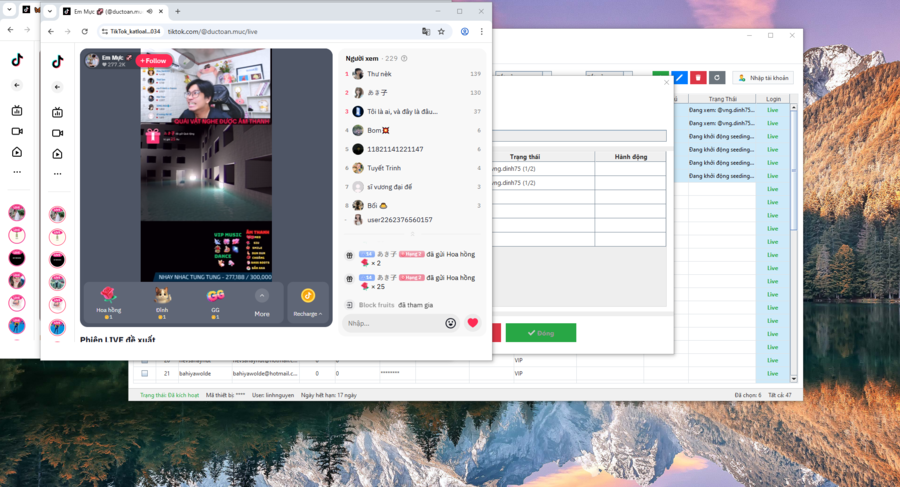Image resolution: width=900 pixels, height=487 pixels.
Task: Click the TikTok logo in the back browser window
Action: click(x=17, y=60)
